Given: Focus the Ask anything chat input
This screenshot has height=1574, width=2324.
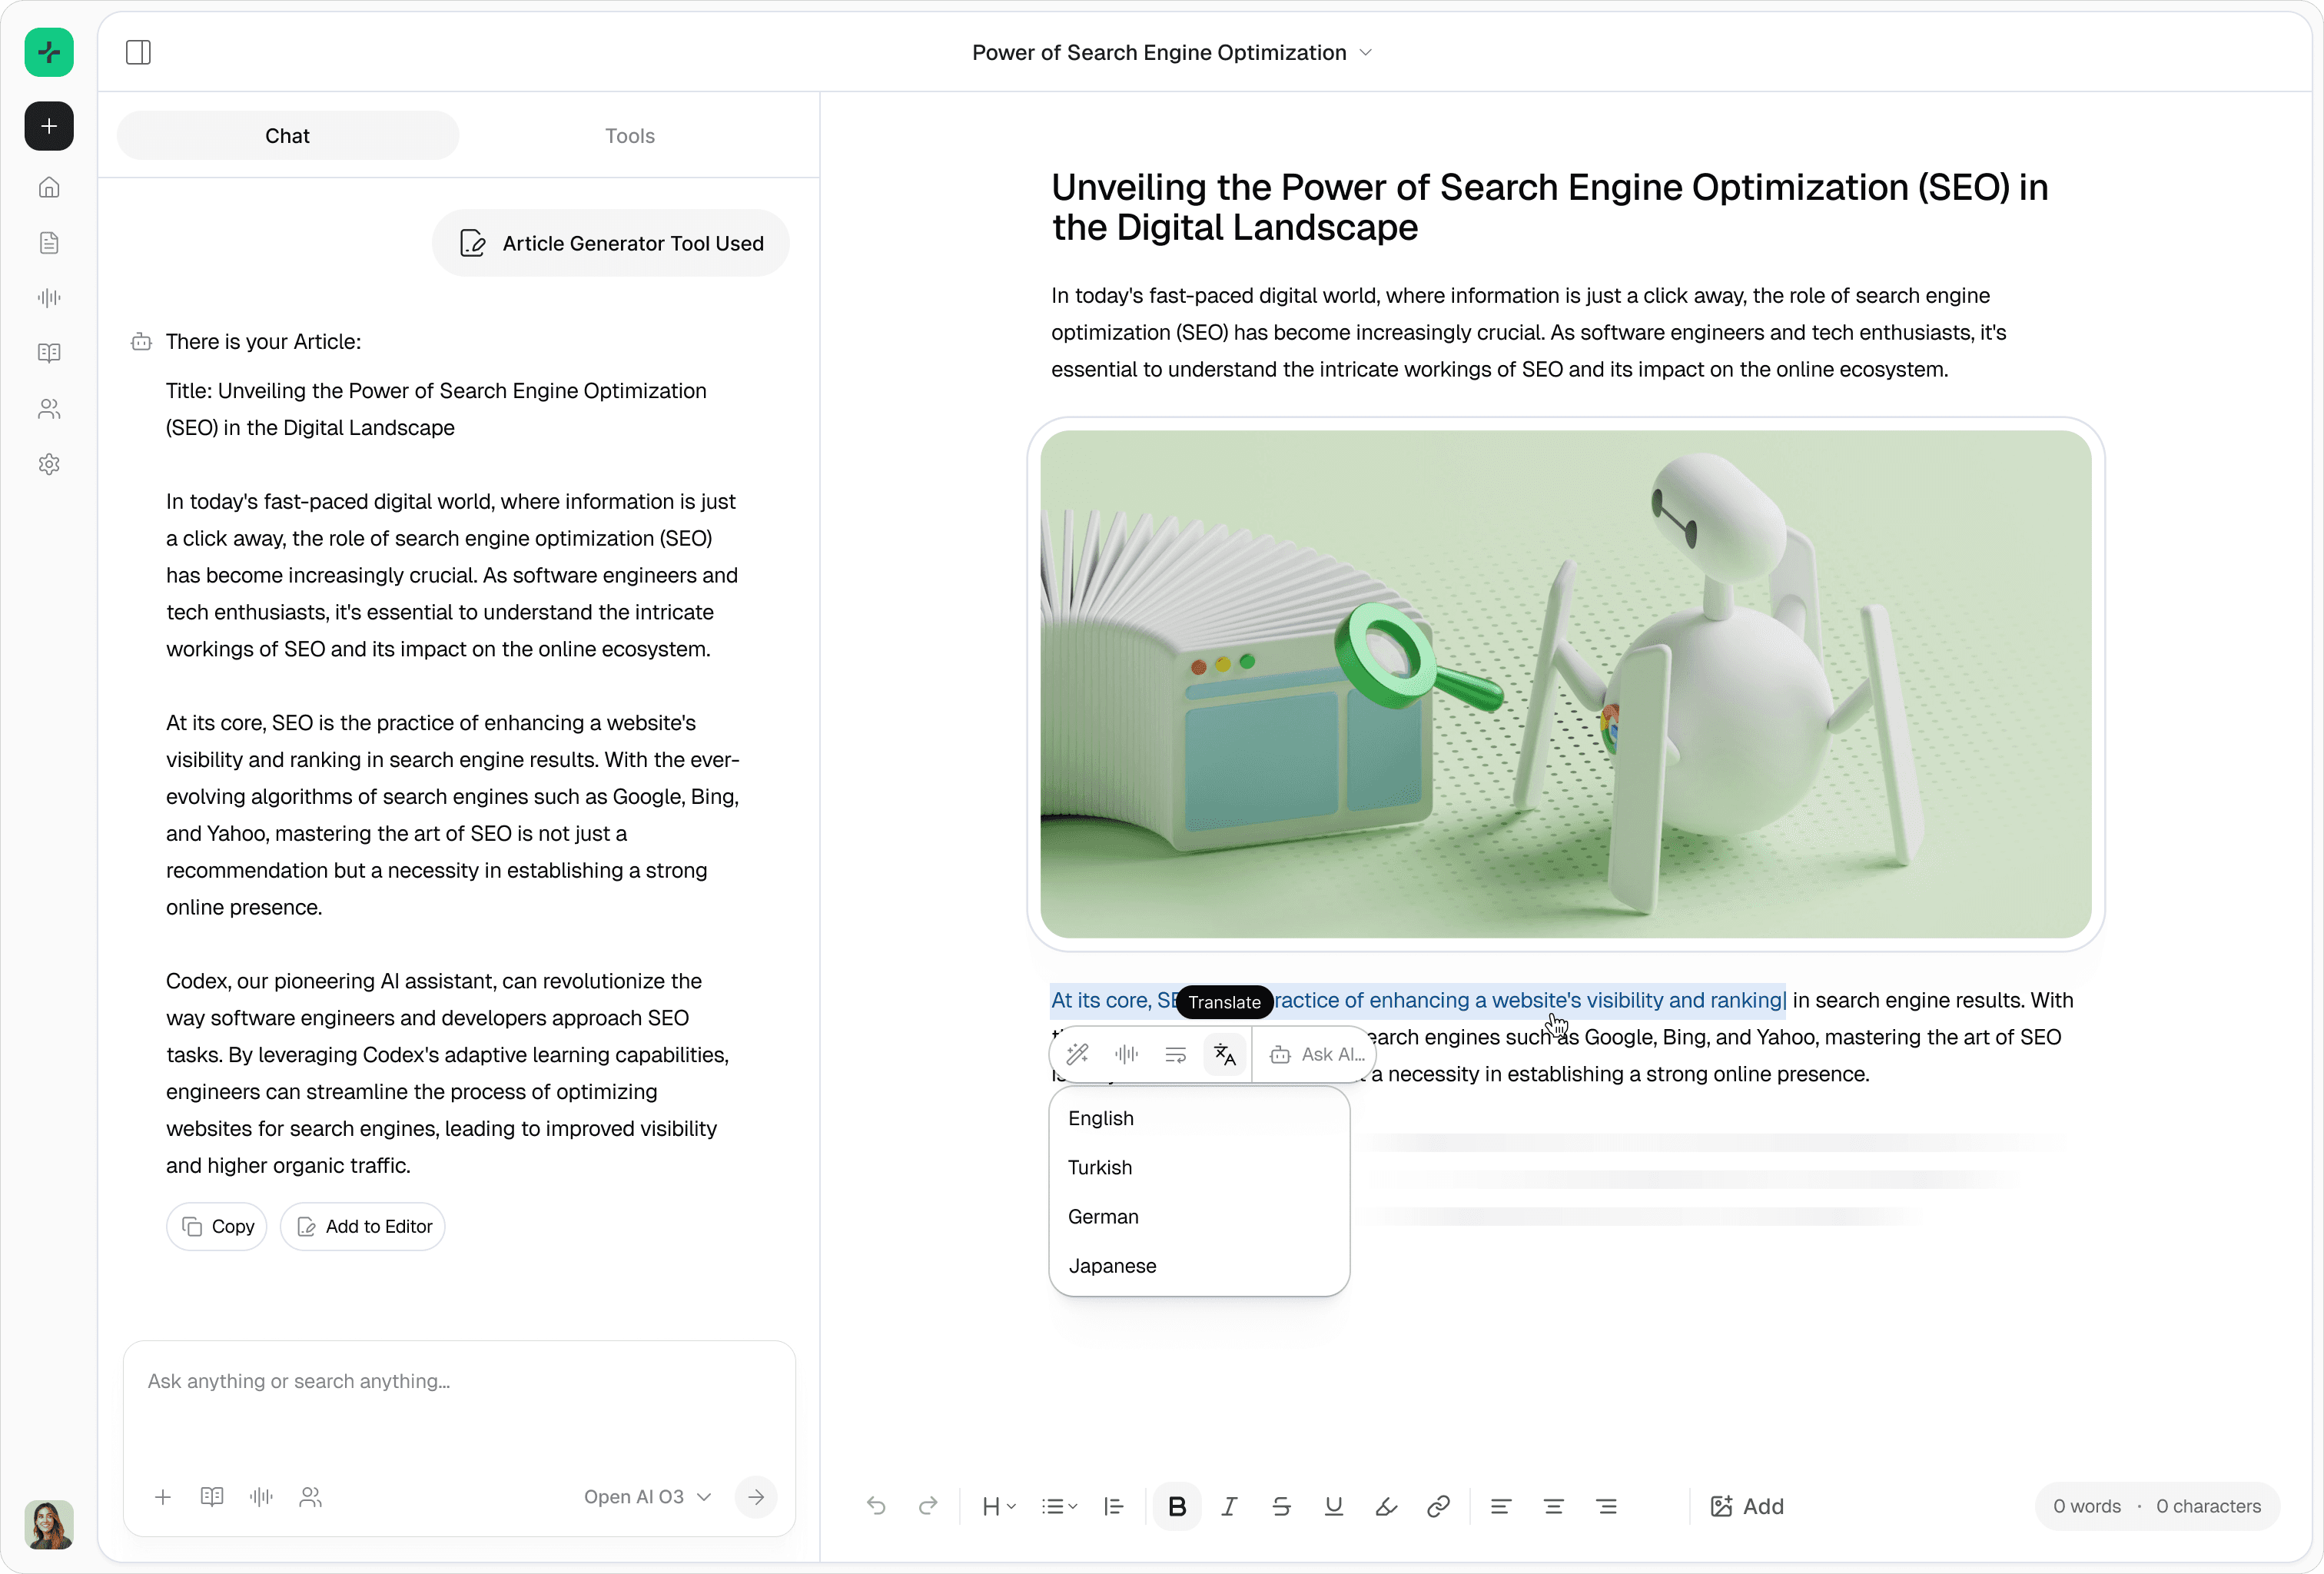Looking at the screenshot, I should tap(459, 1381).
